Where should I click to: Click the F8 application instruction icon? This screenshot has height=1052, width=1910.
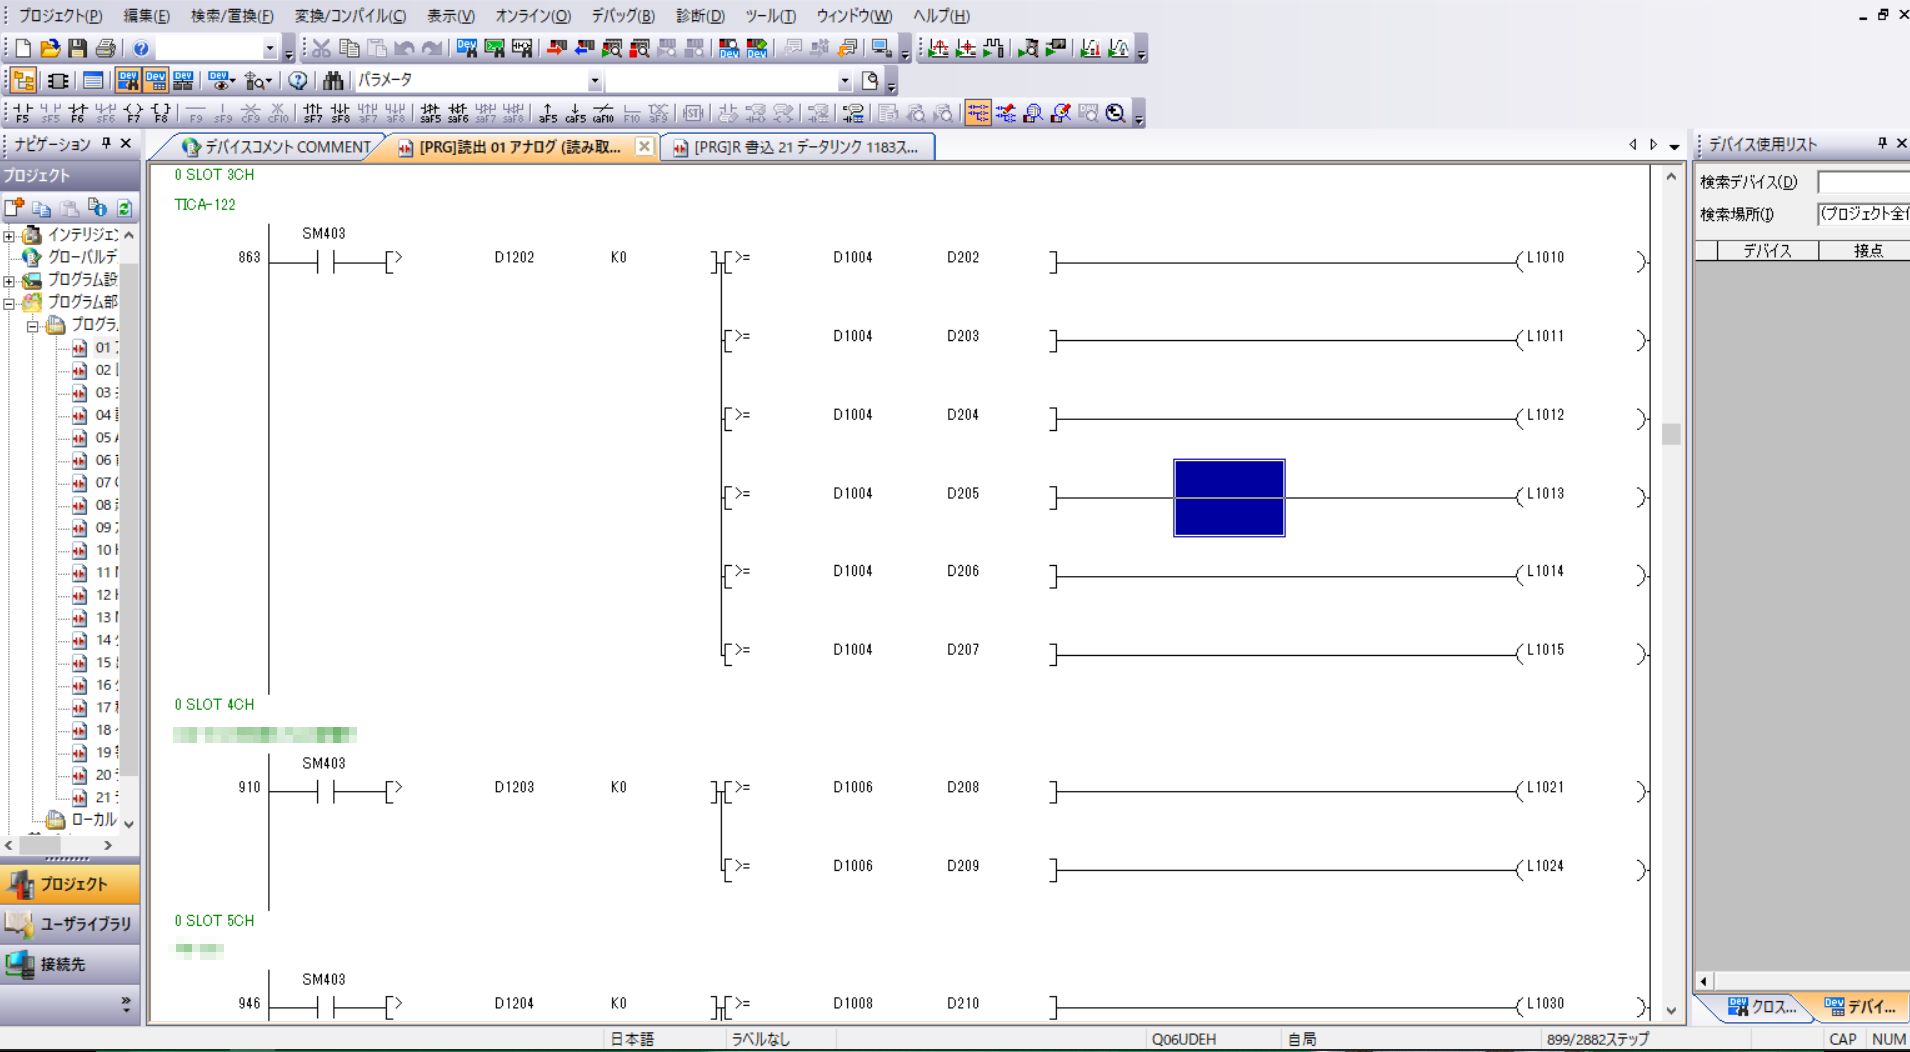[x=160, y=113]
